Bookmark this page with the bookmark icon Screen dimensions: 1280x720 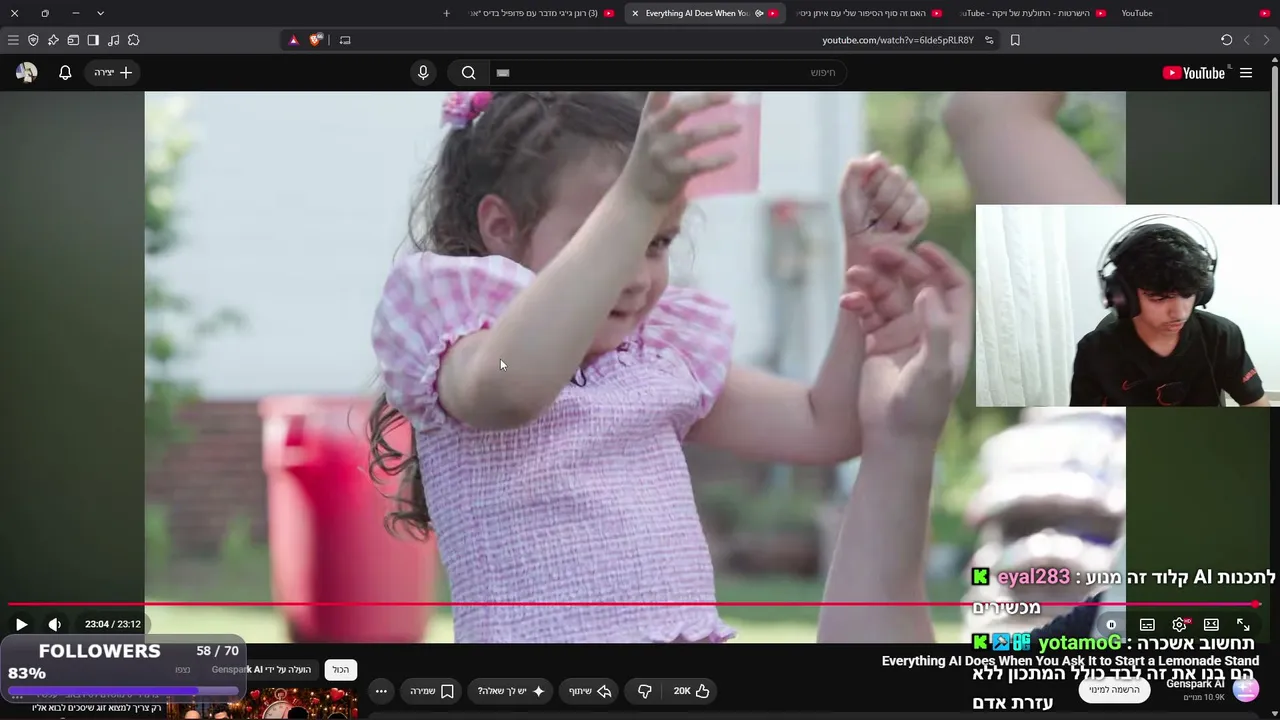point(1015,40)
